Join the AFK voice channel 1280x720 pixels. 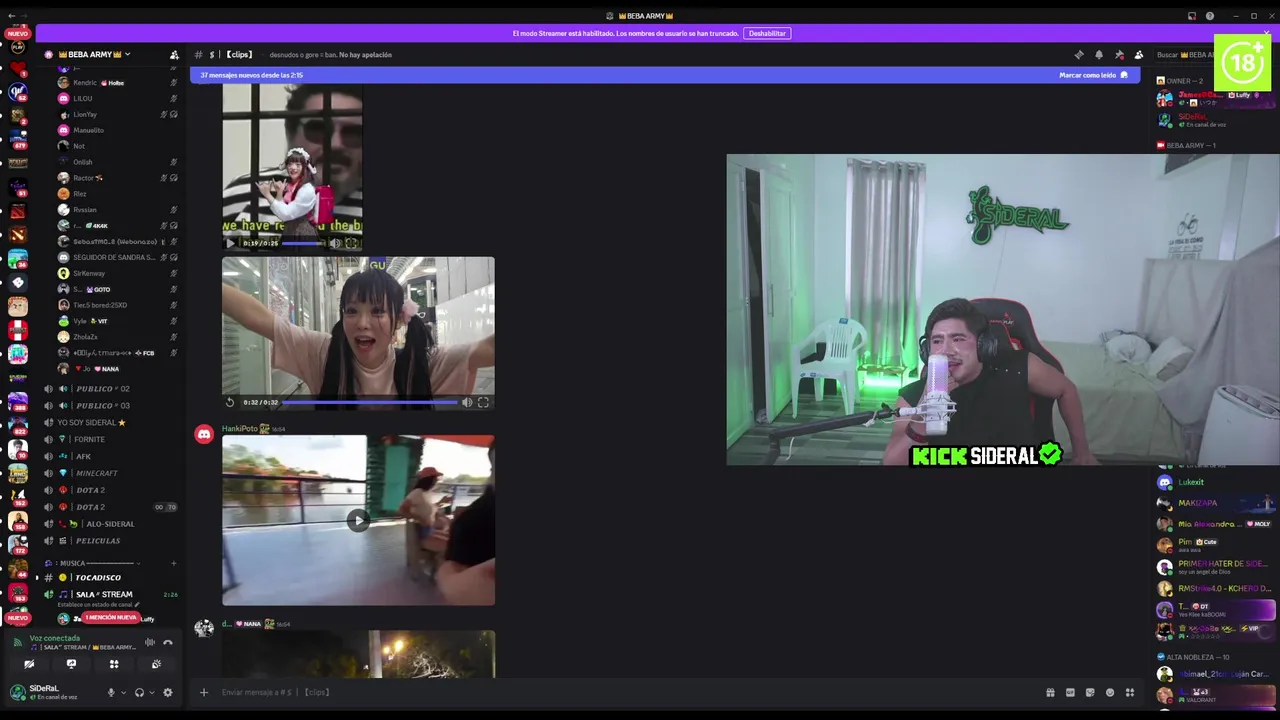click(110, 456)
